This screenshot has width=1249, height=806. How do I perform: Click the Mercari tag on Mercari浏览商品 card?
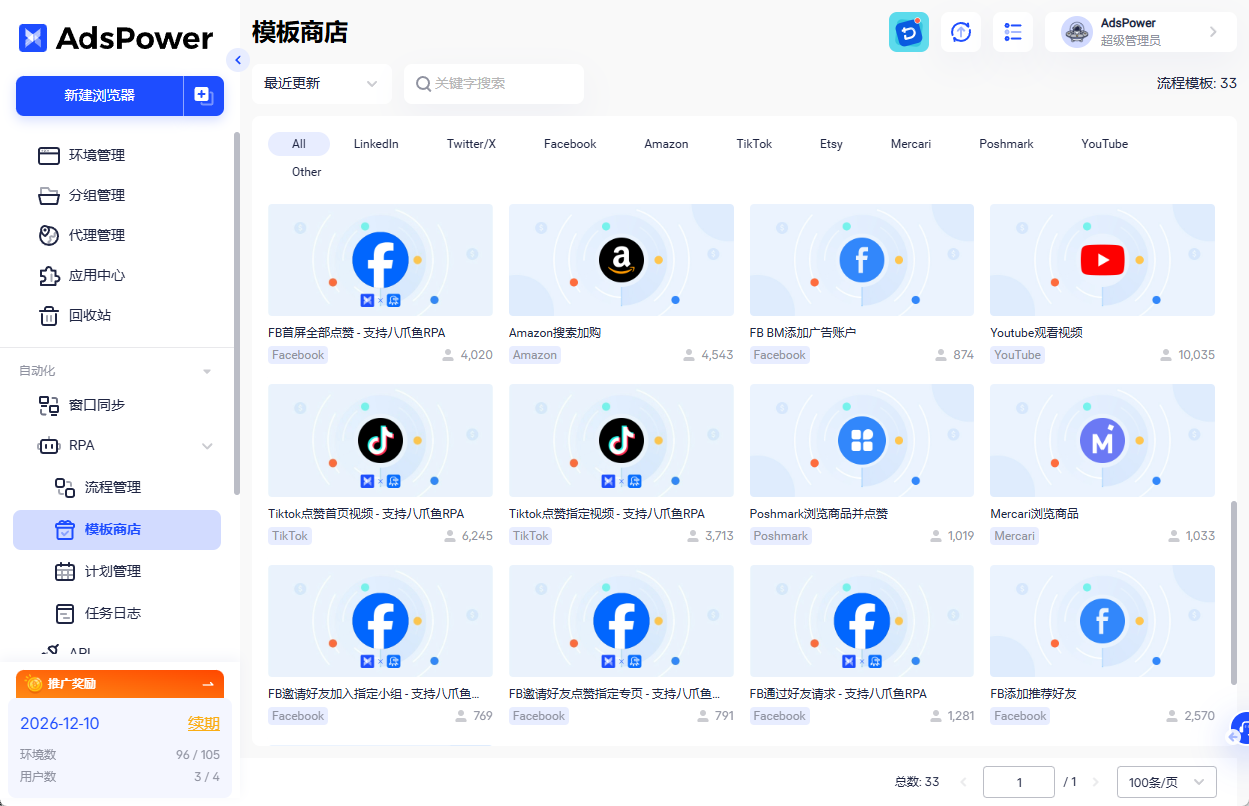pyautogui.click(x=1015, y=536)
